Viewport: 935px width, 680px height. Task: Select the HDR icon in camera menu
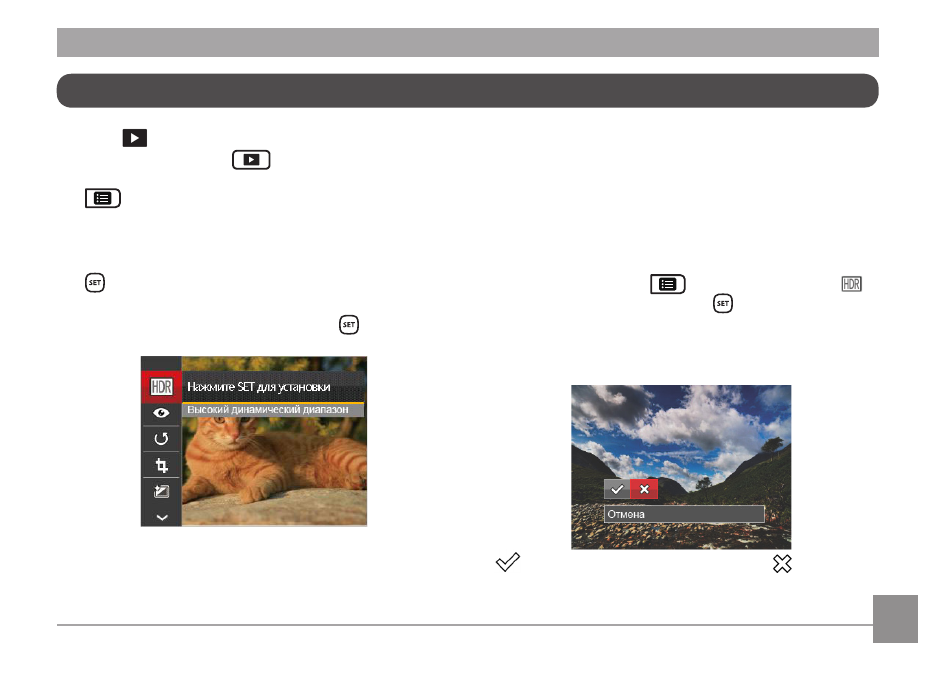pos(161,387)
